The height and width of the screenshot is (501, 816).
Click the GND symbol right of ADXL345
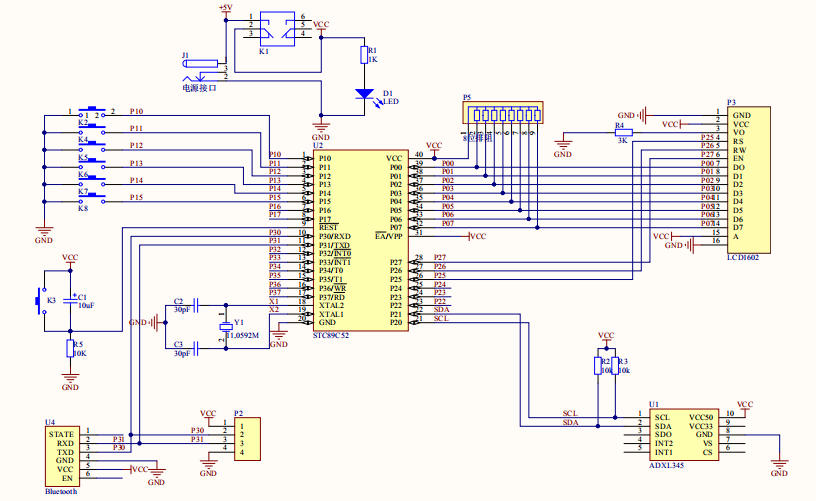tap(779, 467)
